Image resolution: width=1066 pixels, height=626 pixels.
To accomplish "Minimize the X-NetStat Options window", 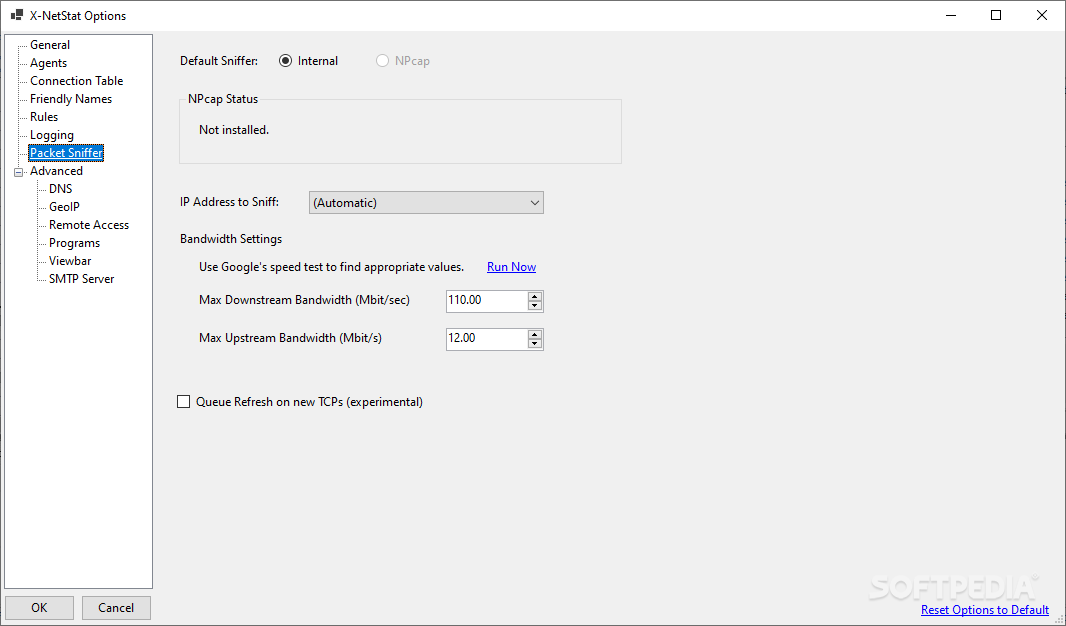I will click(950, 15).
